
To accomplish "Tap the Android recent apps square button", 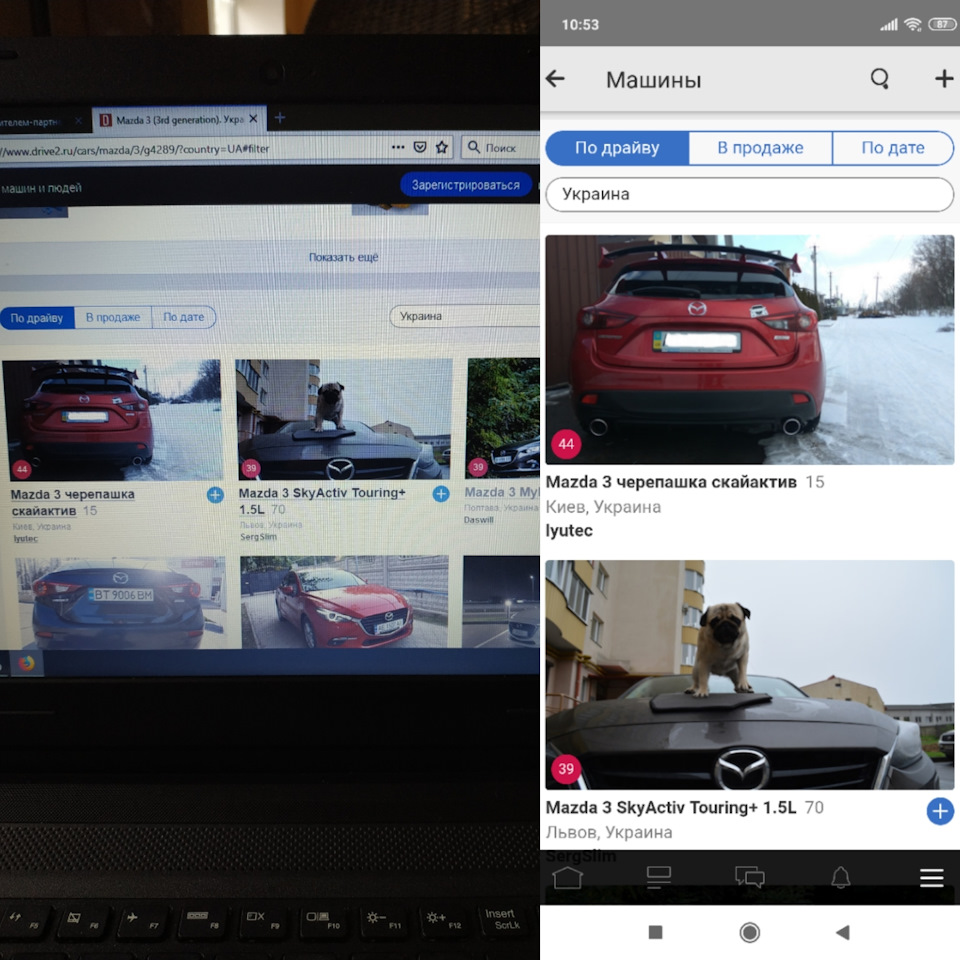I will click(655, 932).
